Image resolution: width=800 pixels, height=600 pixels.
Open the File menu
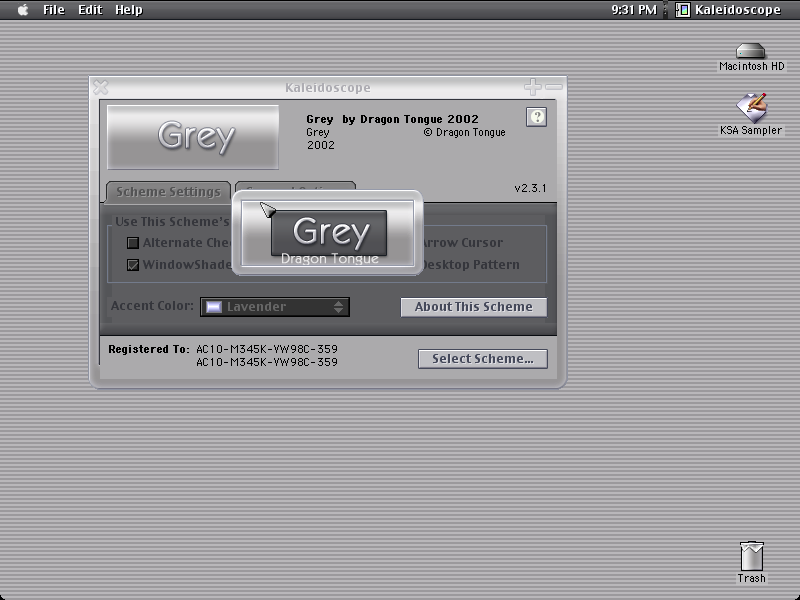(x=54, y=10)
